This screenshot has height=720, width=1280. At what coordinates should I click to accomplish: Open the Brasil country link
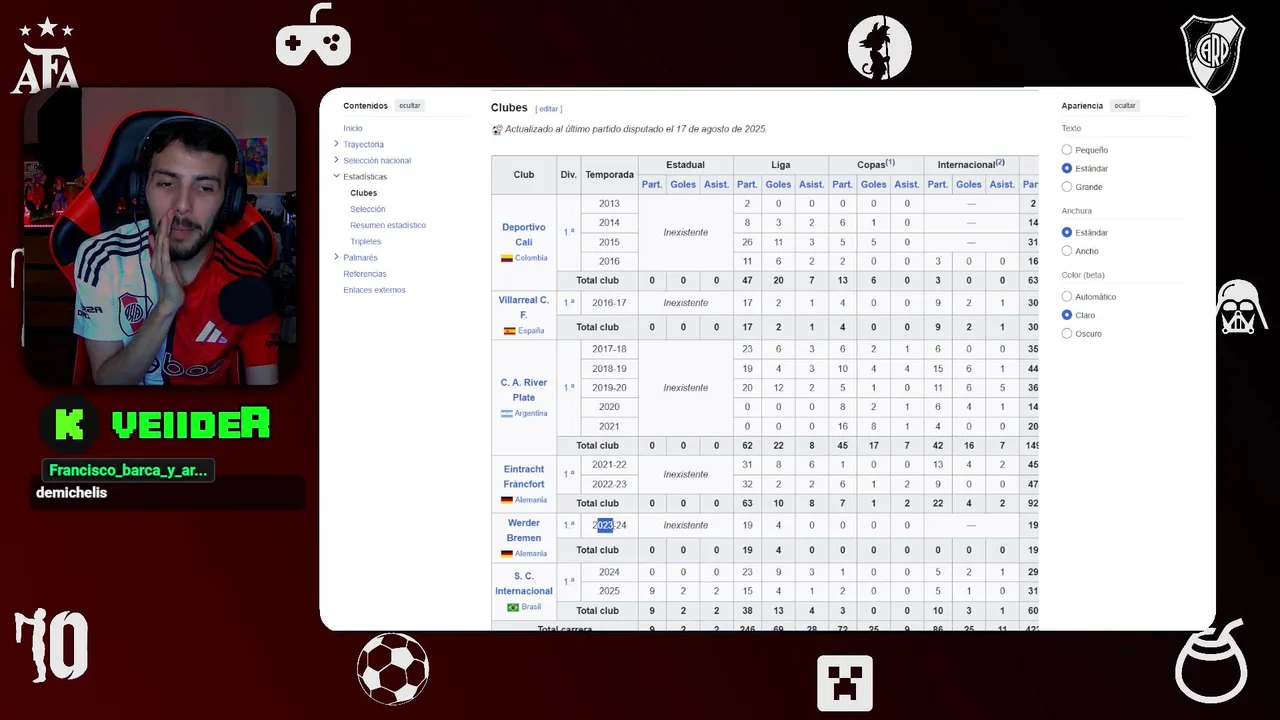click(531, 607)
